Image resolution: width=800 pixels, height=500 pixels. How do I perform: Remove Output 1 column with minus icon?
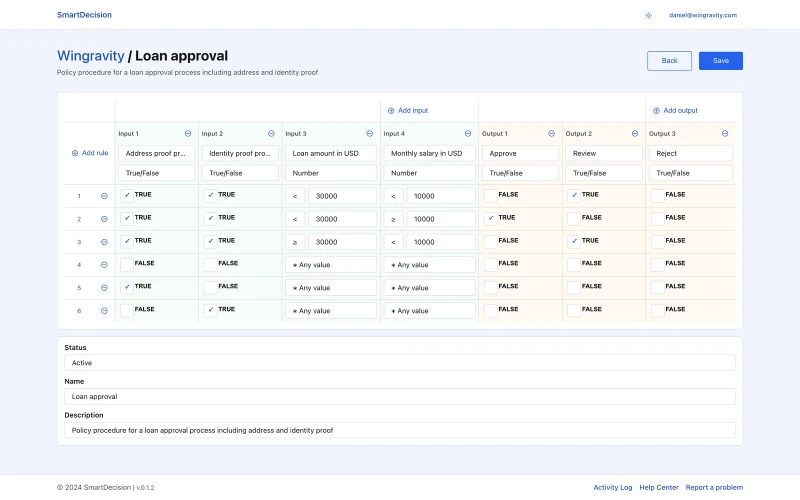551,134
